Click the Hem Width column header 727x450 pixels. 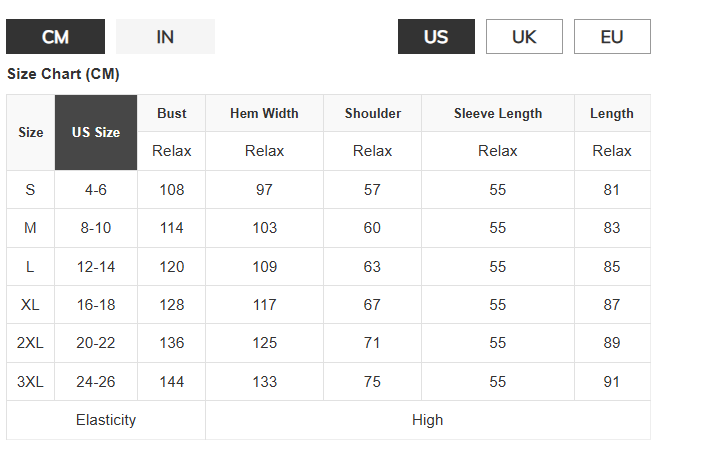point(264,113)
